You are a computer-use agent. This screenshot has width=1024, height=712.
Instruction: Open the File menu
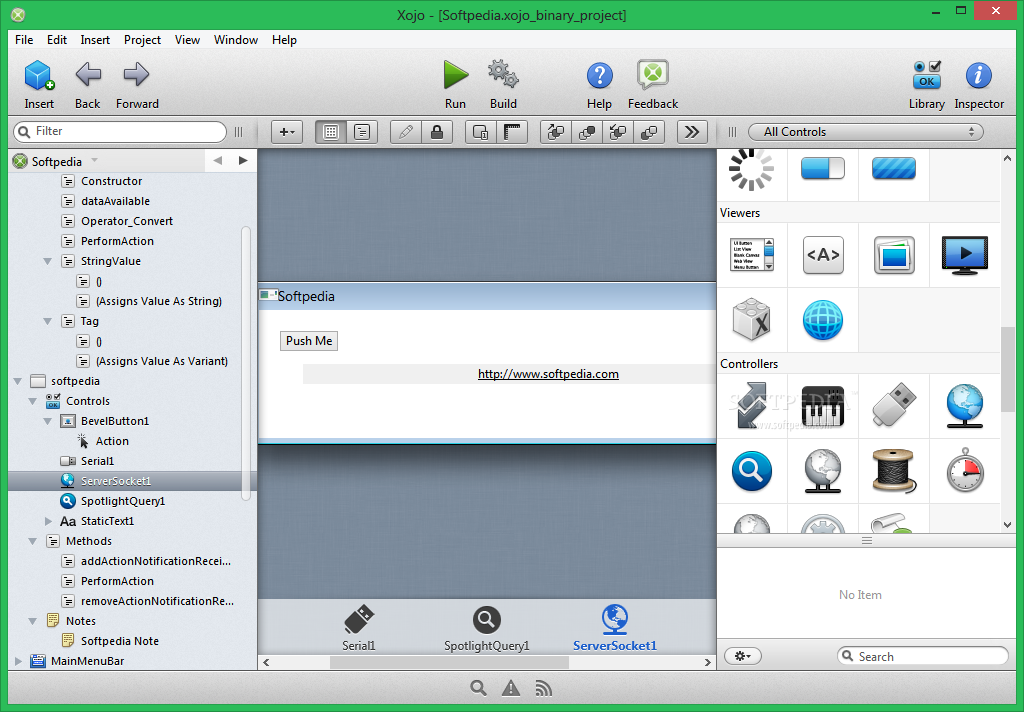(x=24, y=40)
